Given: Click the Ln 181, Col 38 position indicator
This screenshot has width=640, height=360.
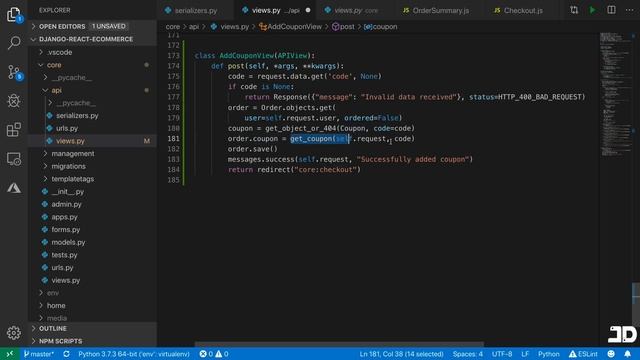Looking at the screenshot, I should 401,354.
